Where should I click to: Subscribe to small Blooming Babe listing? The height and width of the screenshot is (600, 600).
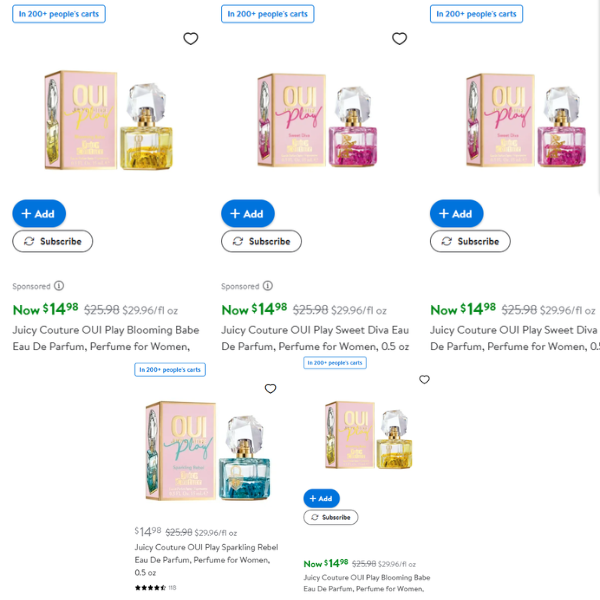point(331,517)
